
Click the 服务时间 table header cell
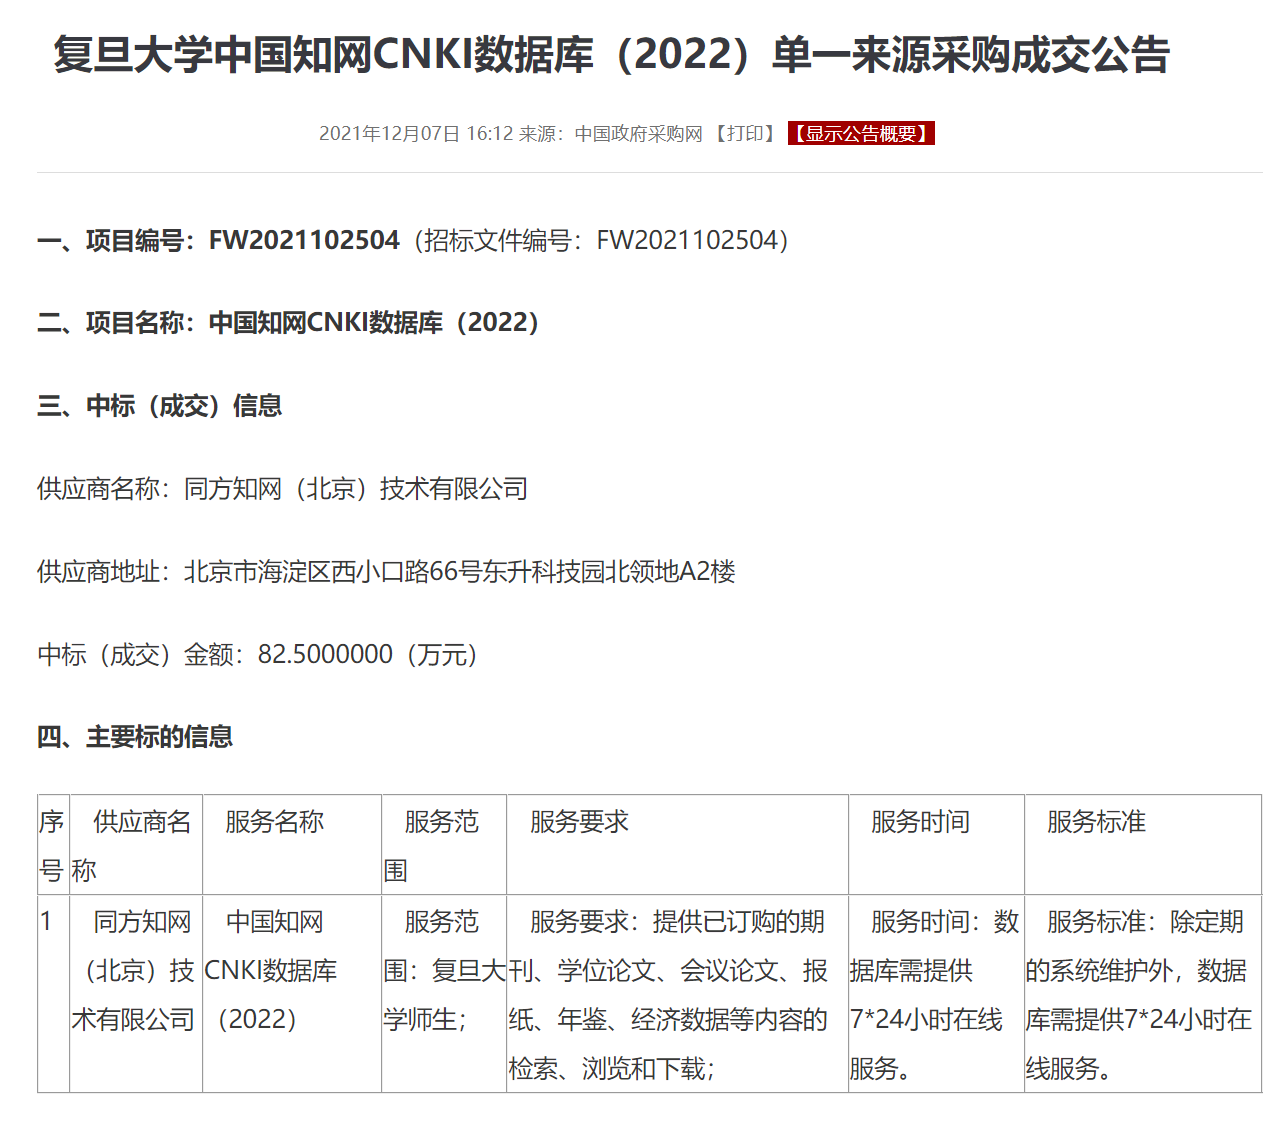tap(936, 845)
